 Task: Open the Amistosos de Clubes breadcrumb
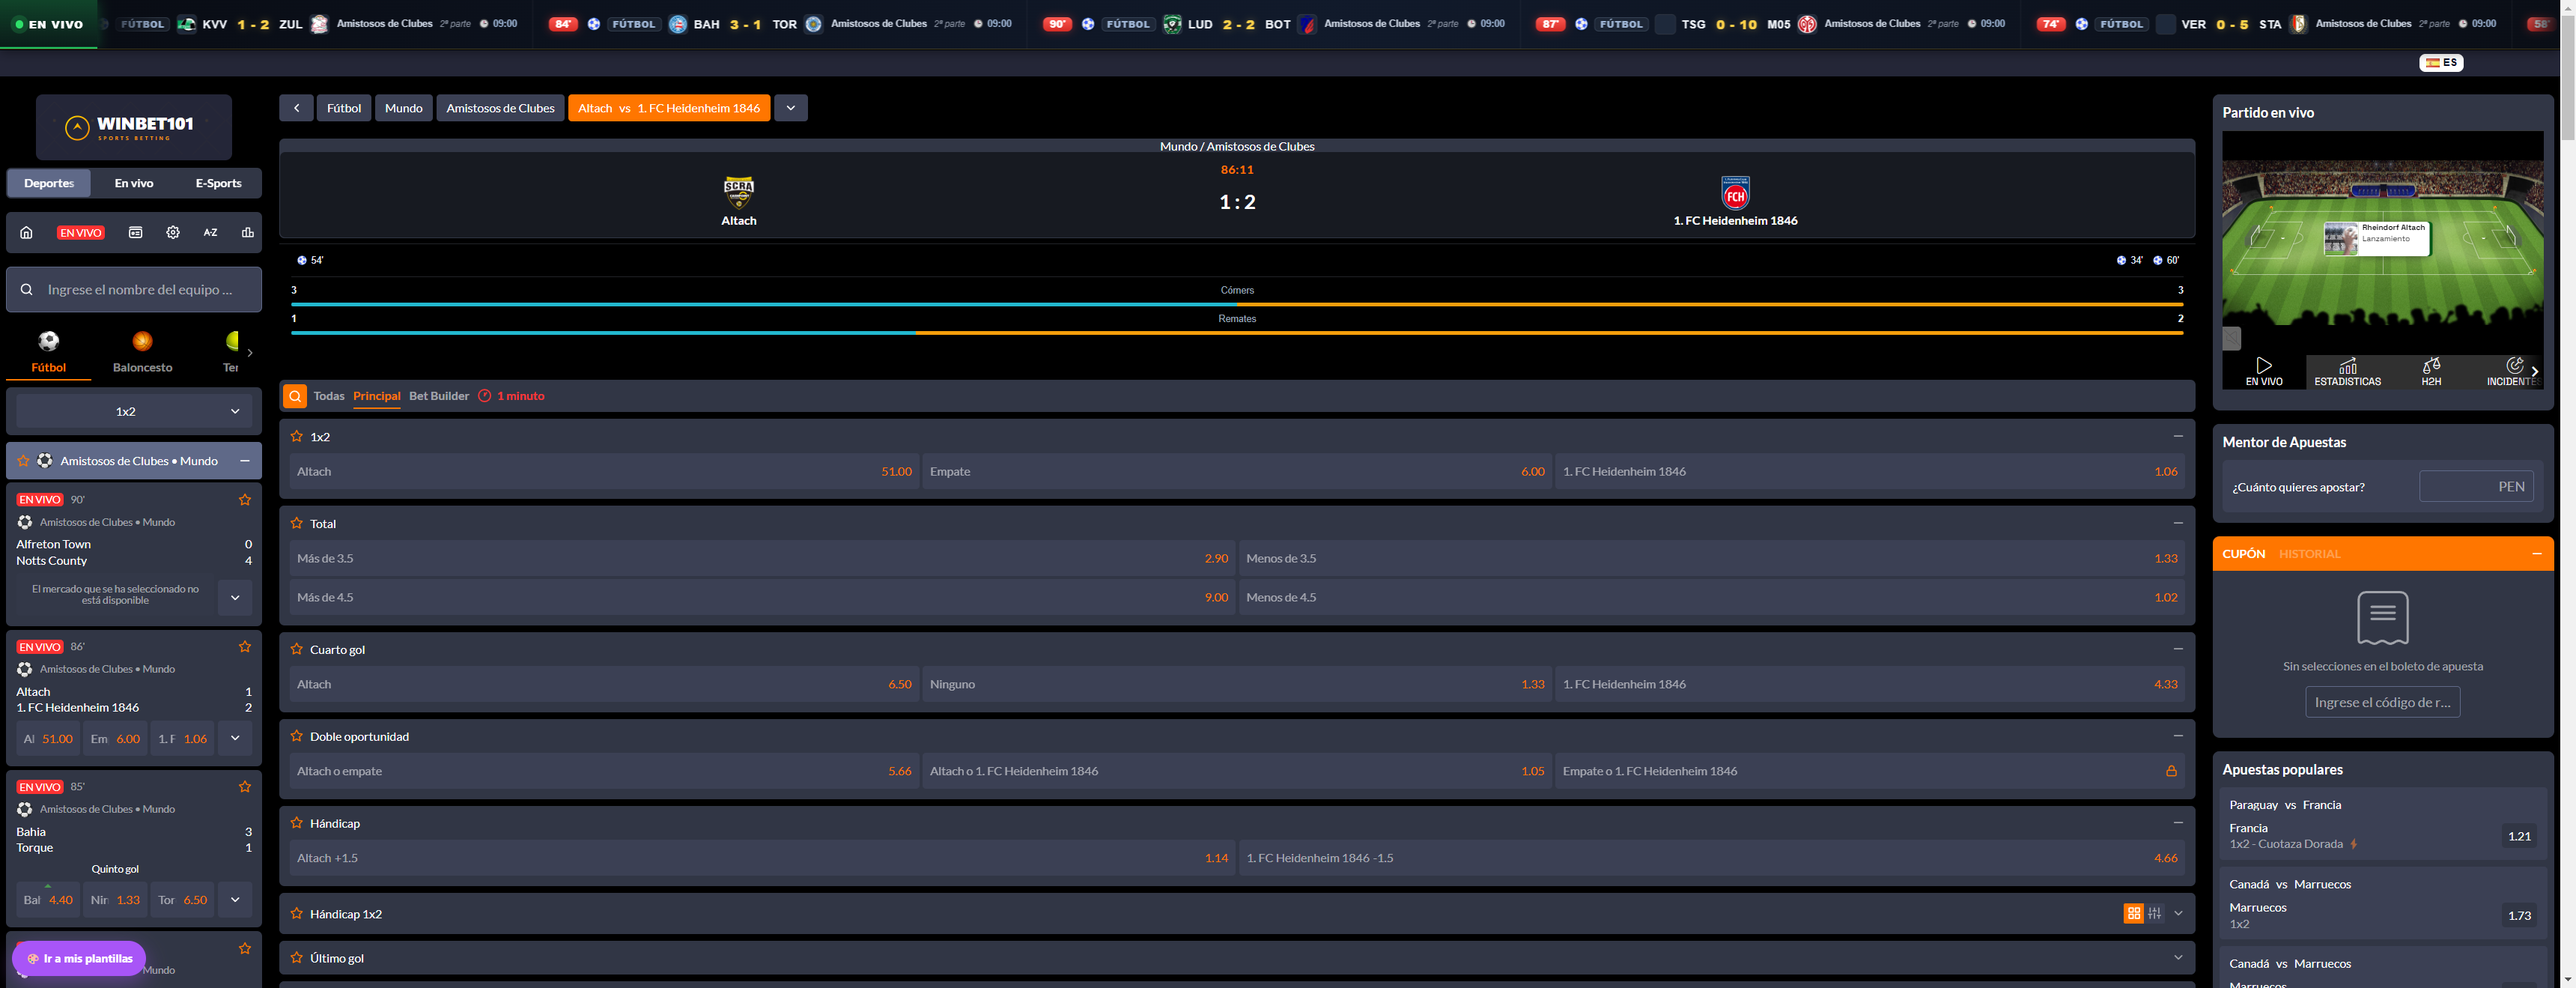[x=500, y=108]
